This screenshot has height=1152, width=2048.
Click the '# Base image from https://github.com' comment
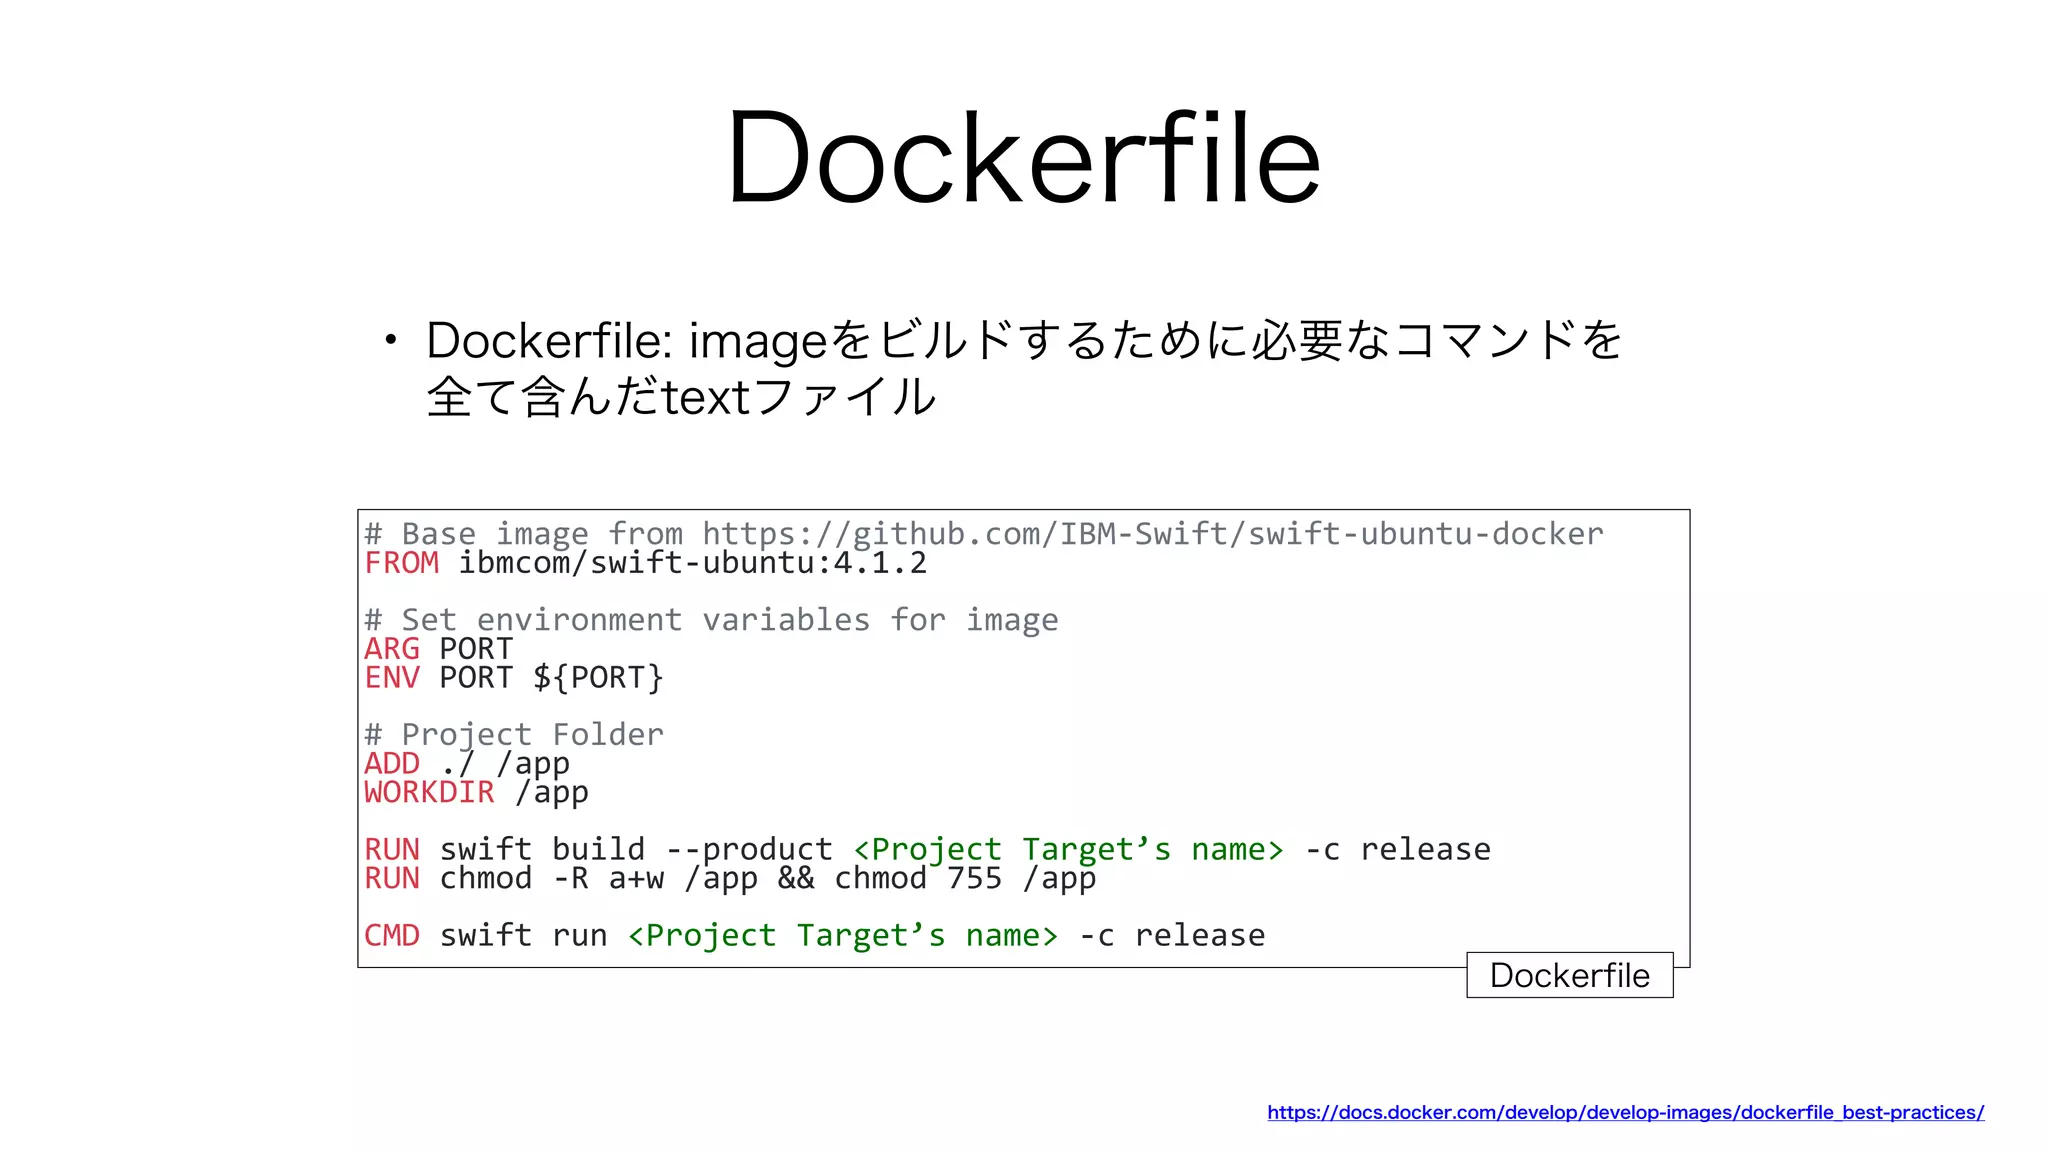tap(984, 534)
